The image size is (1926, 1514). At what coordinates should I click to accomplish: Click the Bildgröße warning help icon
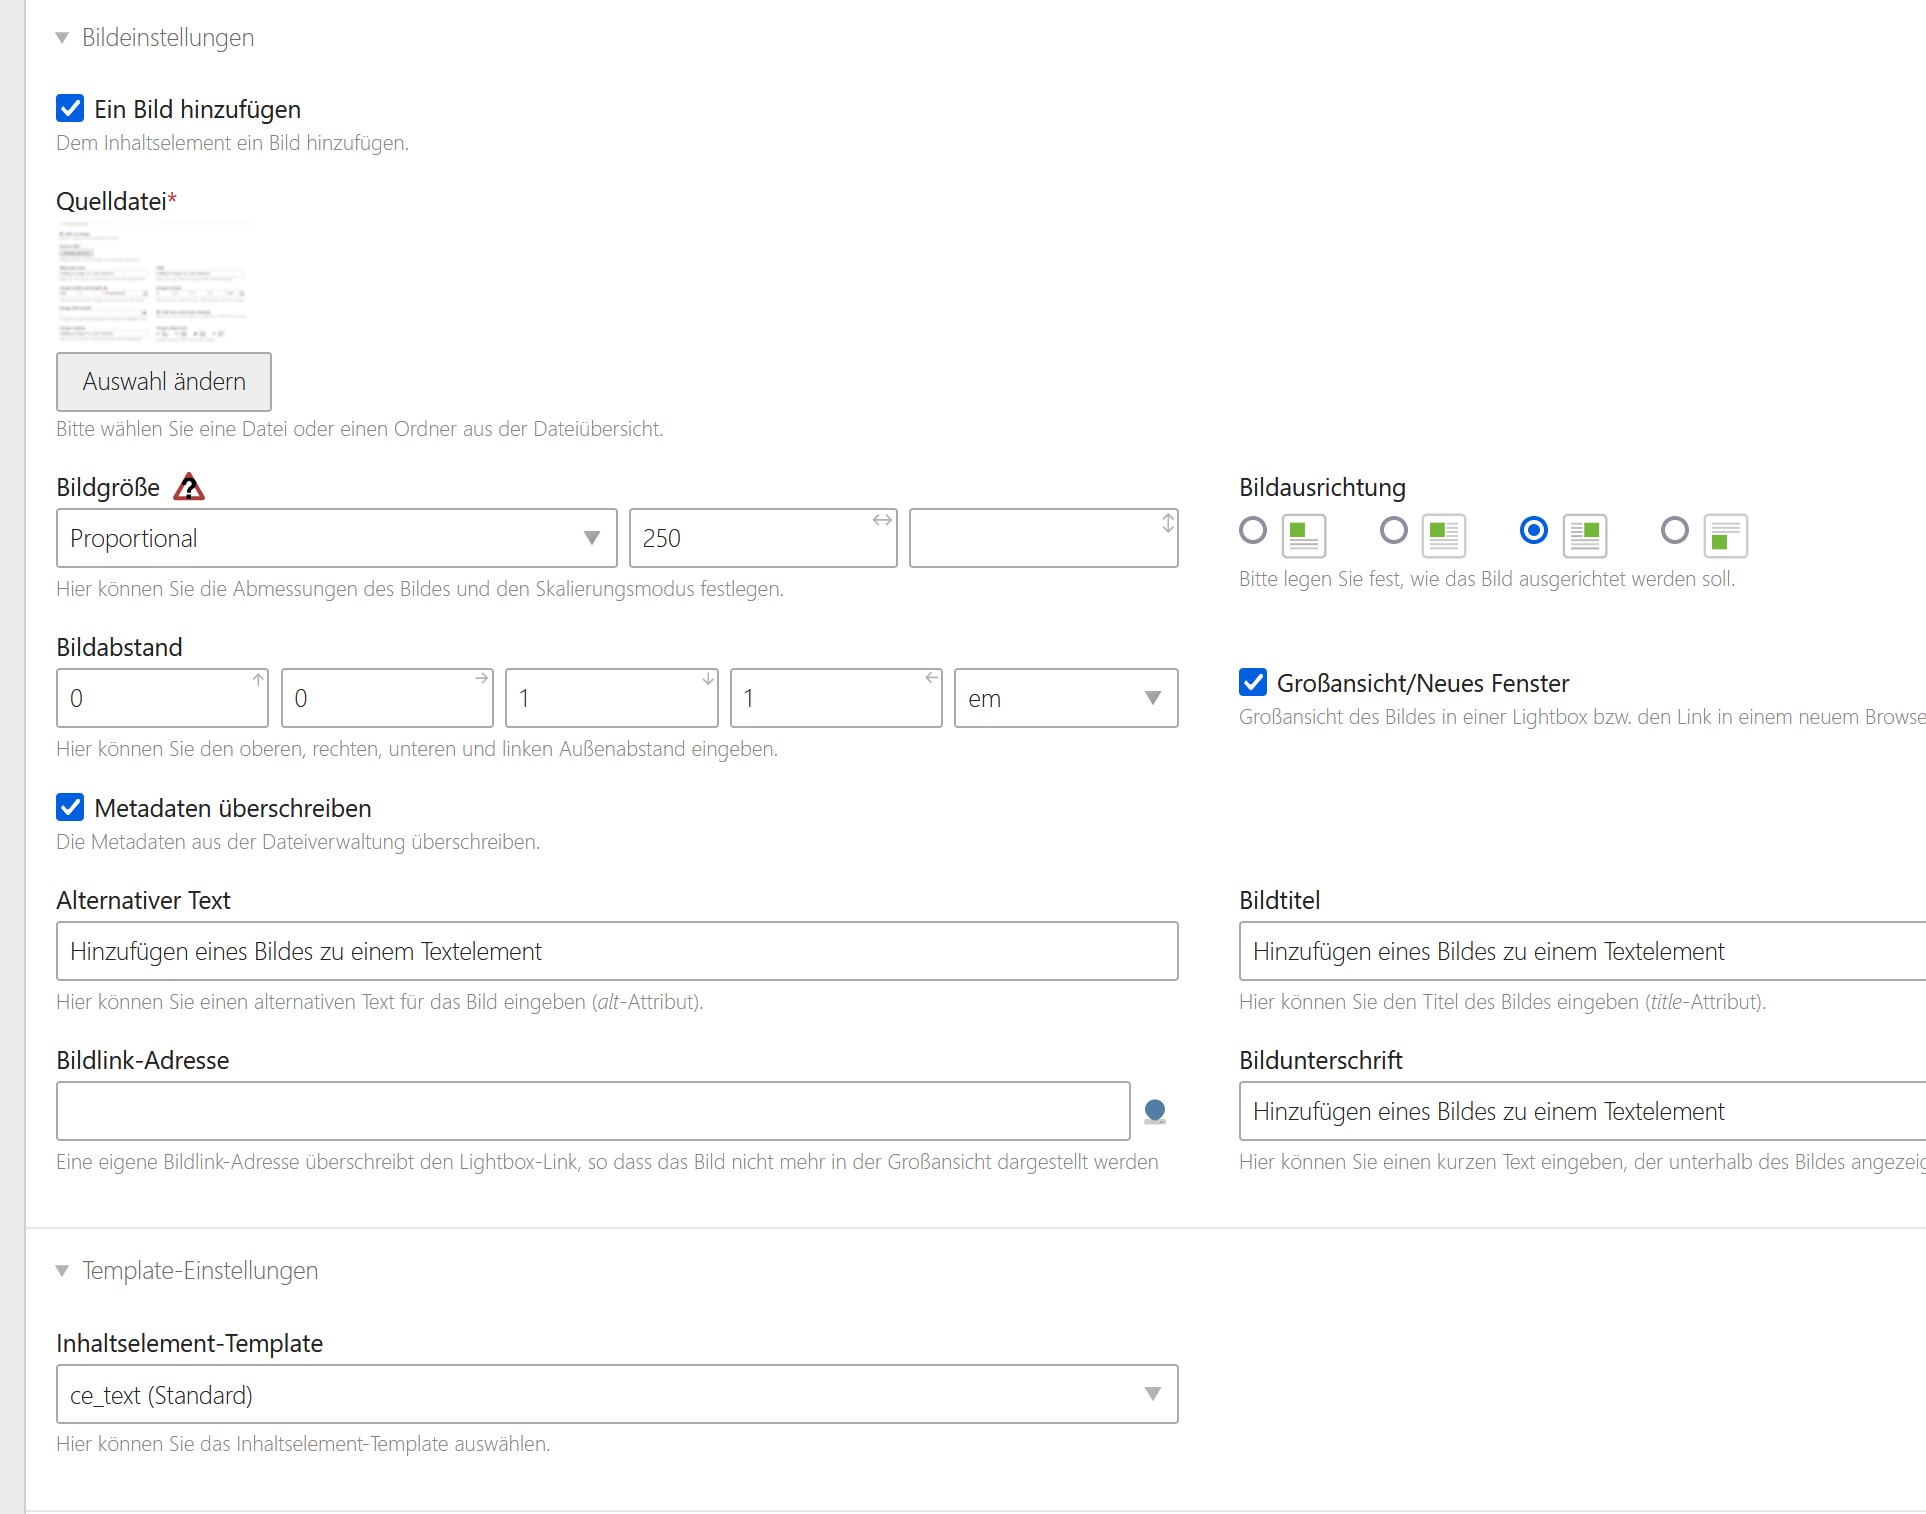pyautogui.click(x=189, y=487)
